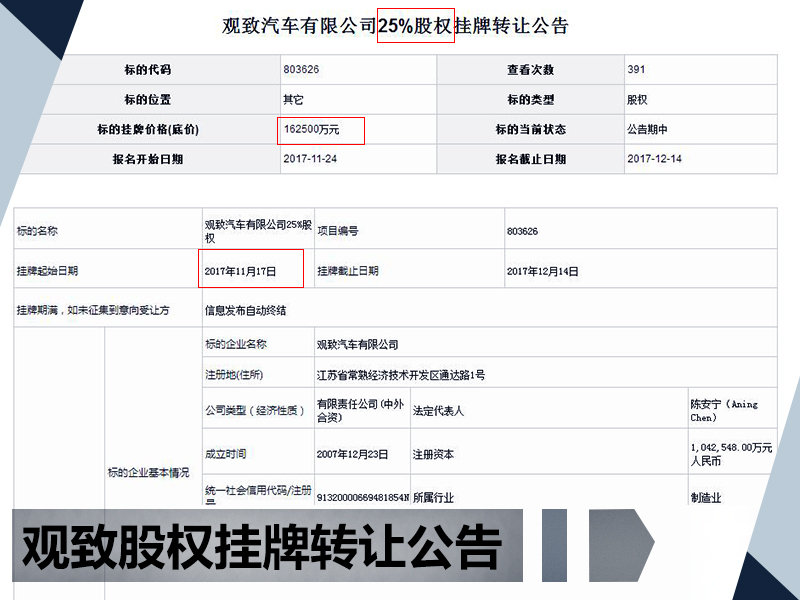Click the 标的企业名称 label
The width and height of the screenshot is (800, 600).
pos(236,344)
